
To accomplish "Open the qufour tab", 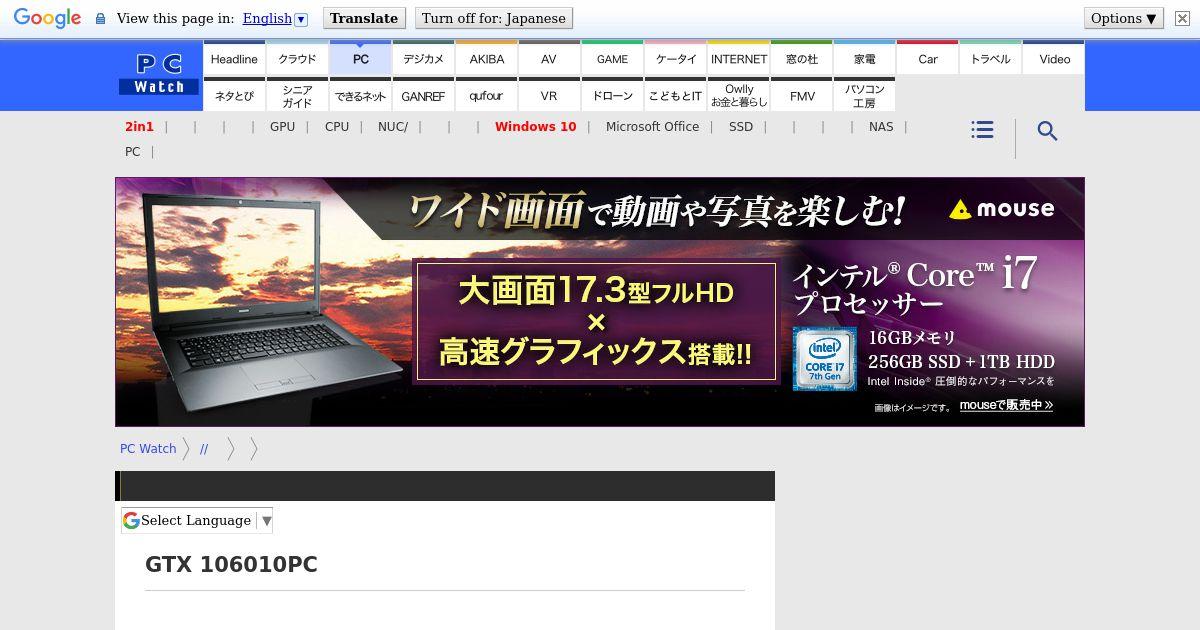I will [486, 95].
